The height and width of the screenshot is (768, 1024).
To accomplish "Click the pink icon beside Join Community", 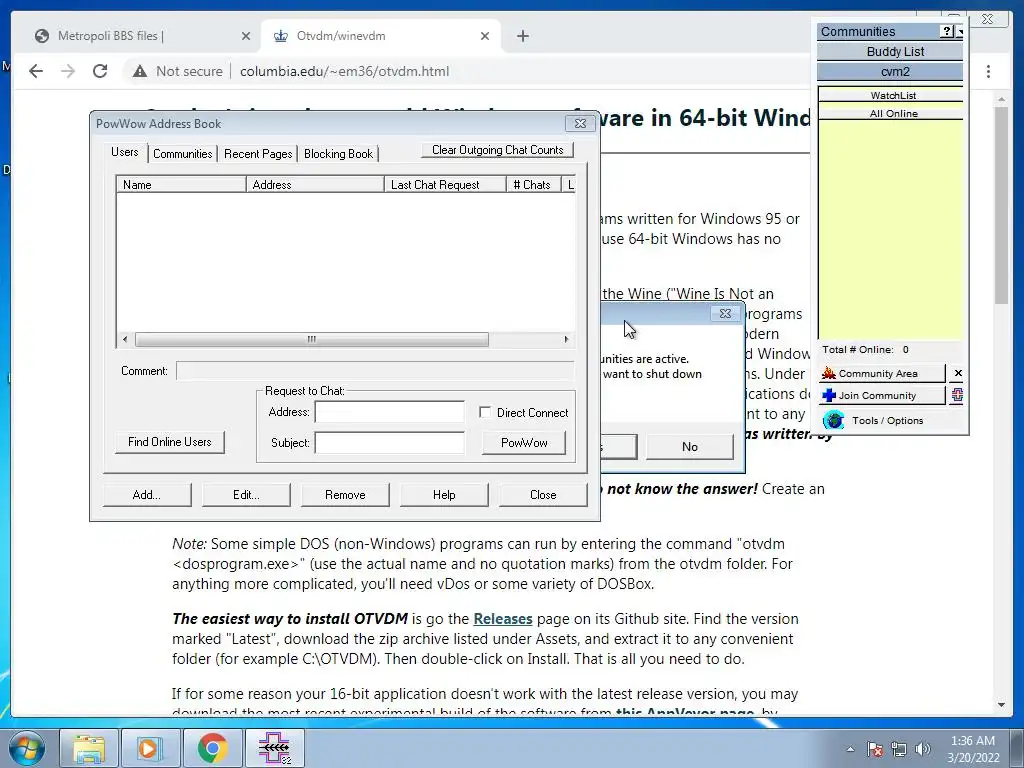I will (x=957, y=394).
